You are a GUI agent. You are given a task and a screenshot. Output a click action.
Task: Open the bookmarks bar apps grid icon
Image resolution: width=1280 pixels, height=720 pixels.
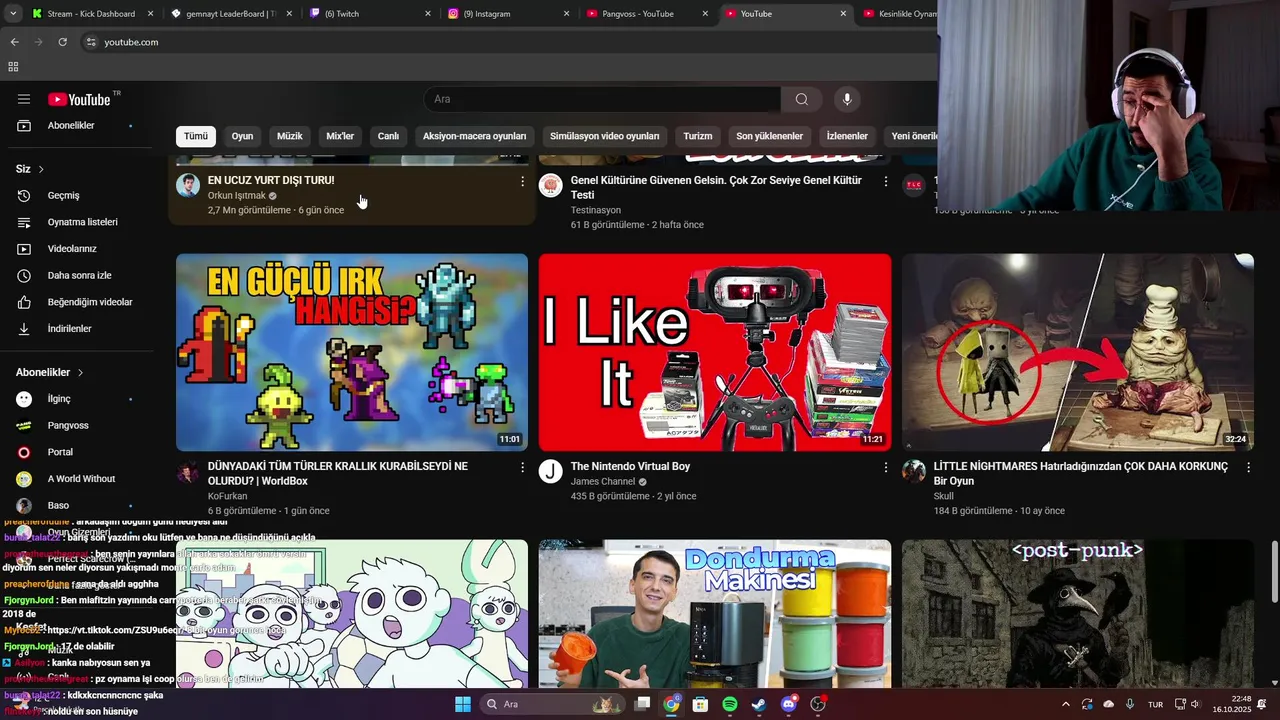[x=13, y=67]
